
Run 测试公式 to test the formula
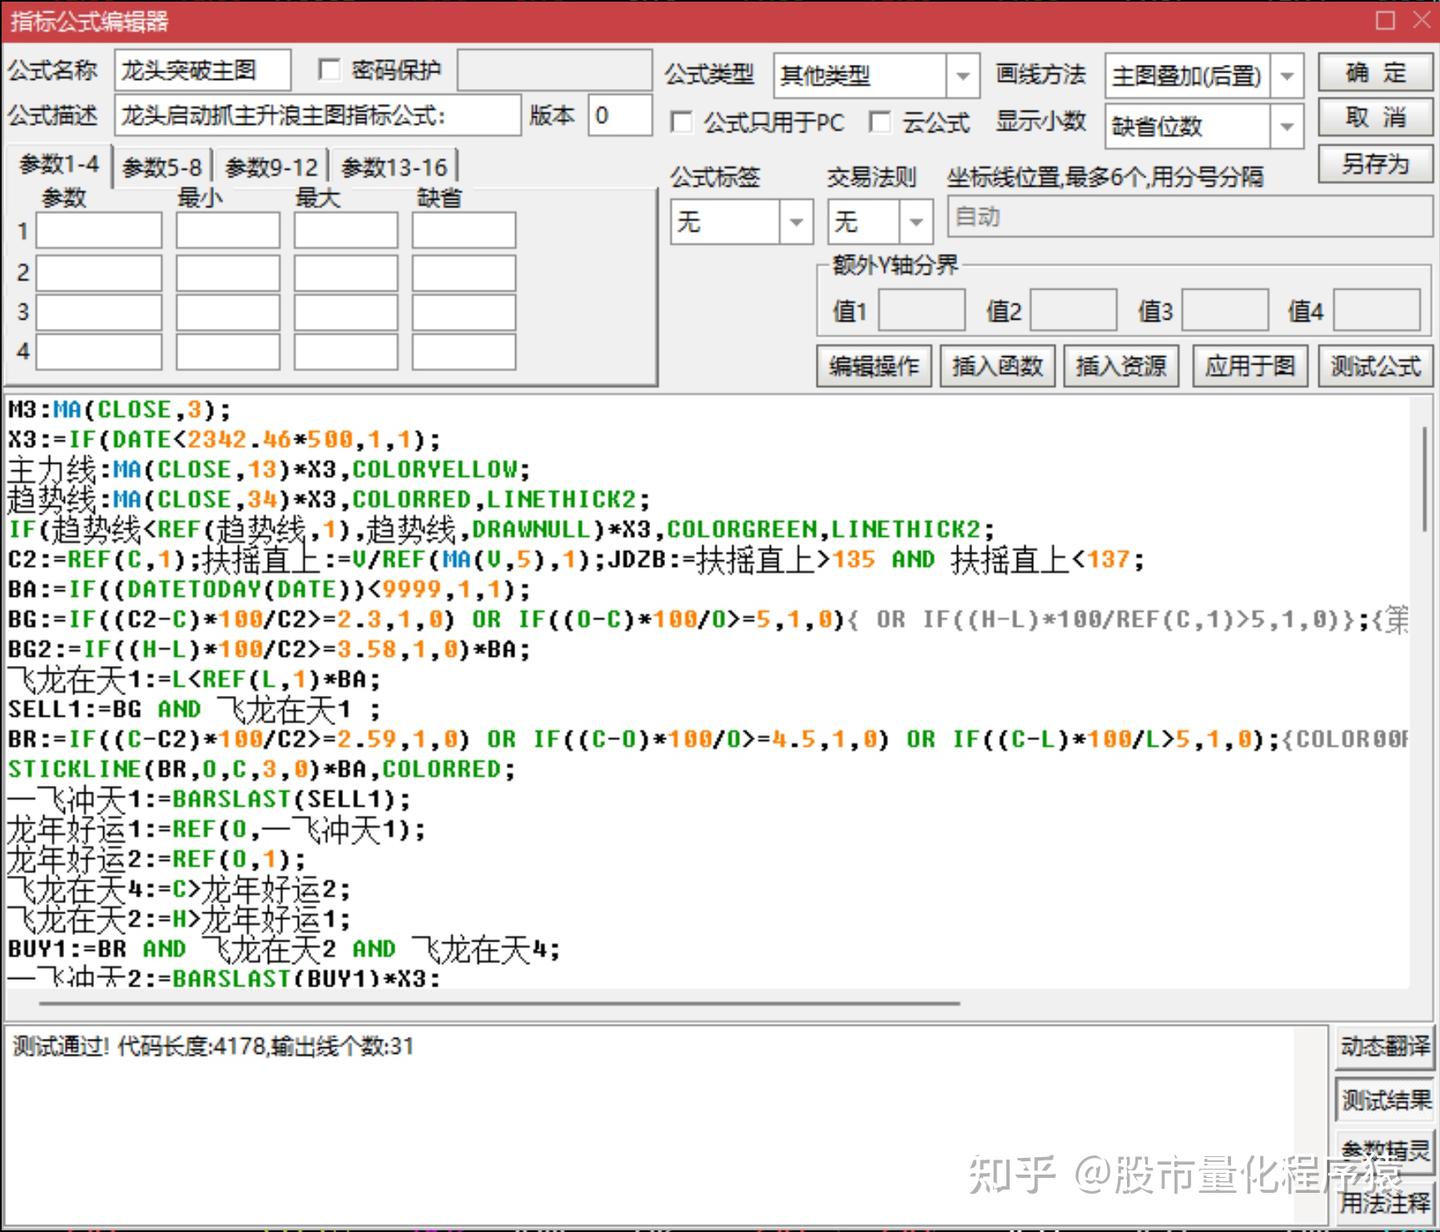pos(1375,366)
